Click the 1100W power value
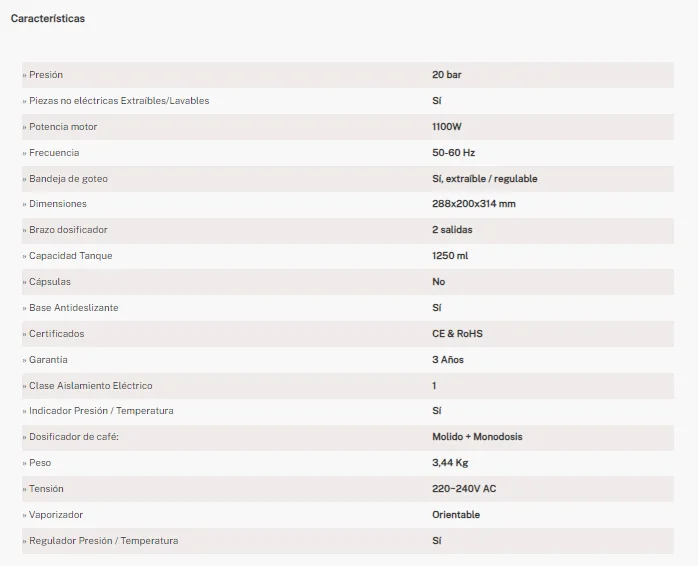Screen dimensions: 698x566 (x=446, y=127)
